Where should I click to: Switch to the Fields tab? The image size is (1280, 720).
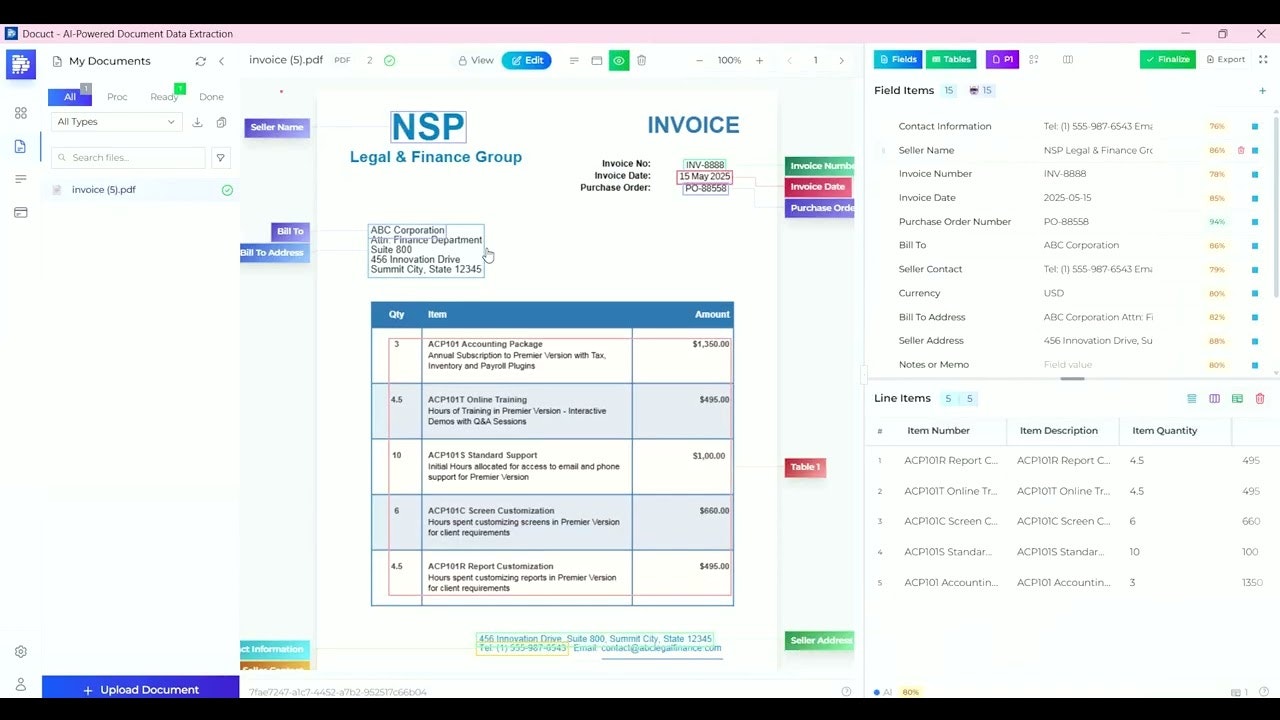coord(898,59)
